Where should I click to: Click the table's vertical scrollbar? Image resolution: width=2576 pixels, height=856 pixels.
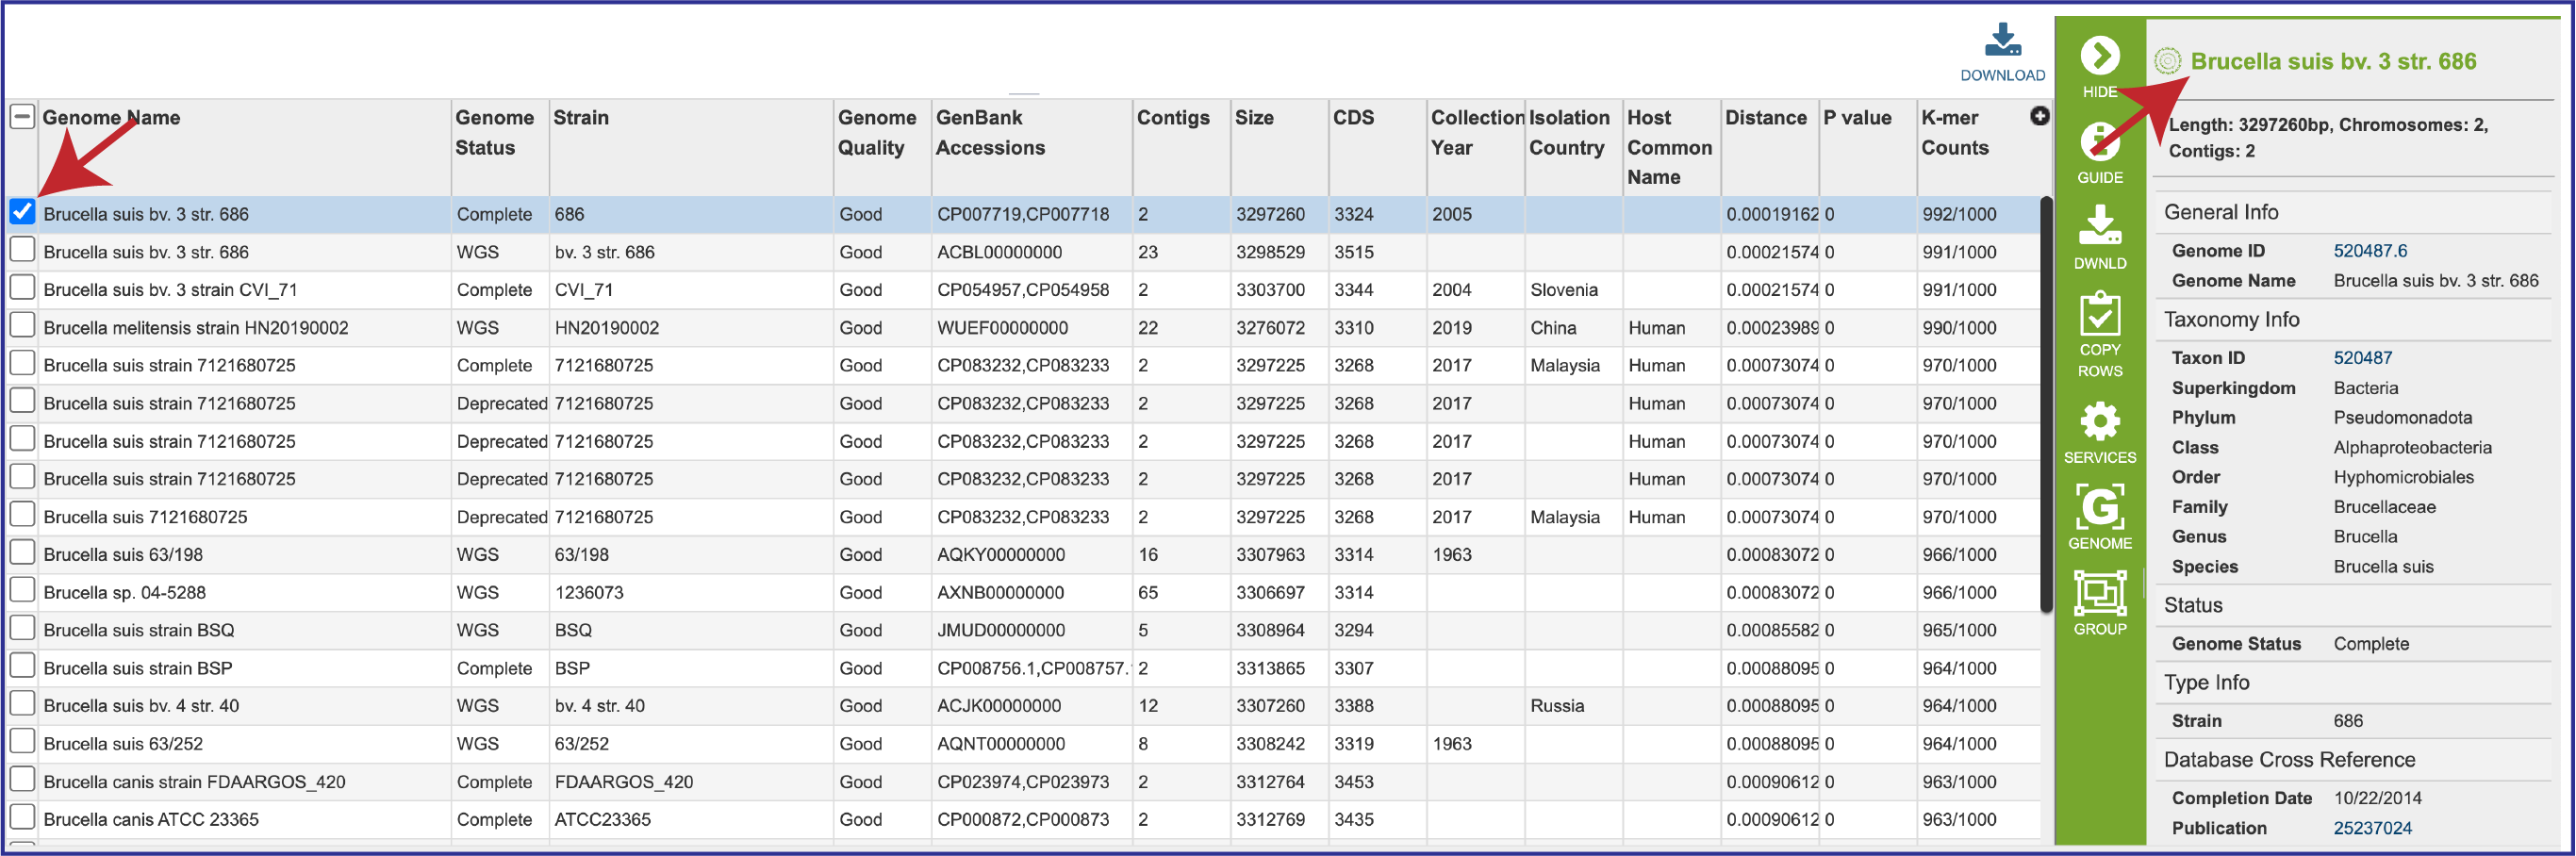pyautogui.click(x=2046, y=404)
